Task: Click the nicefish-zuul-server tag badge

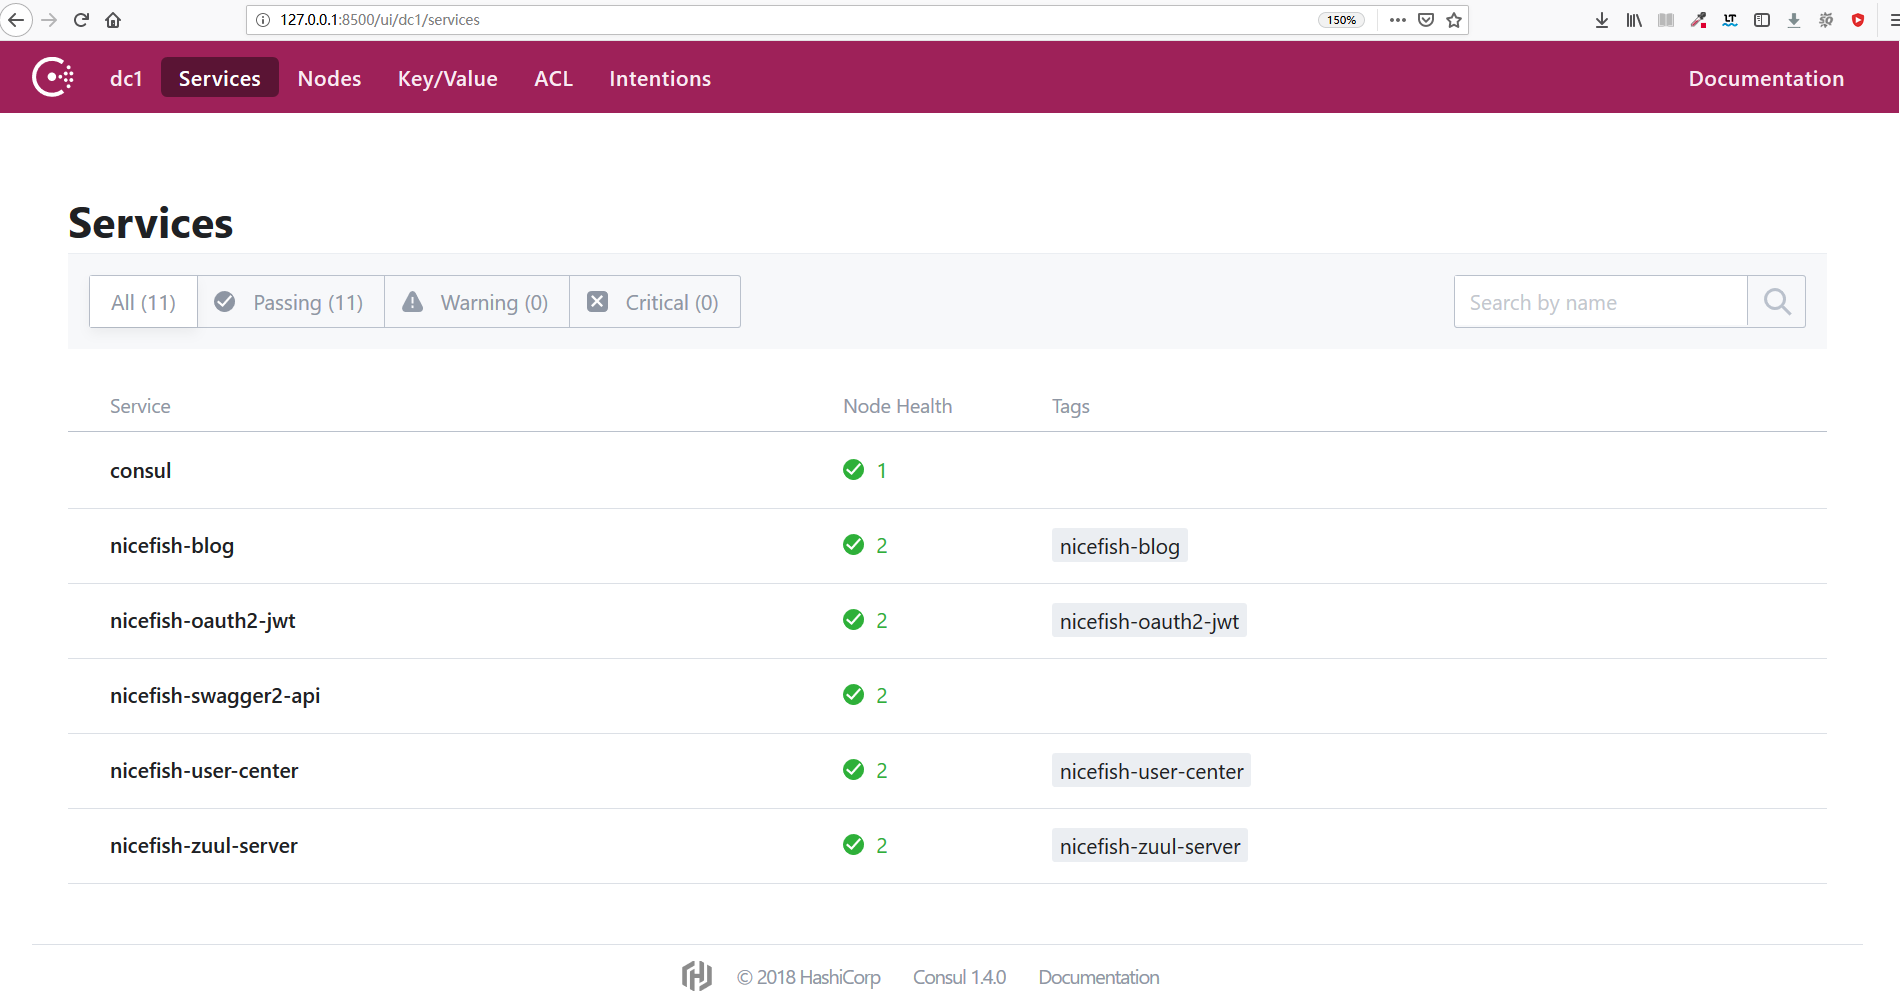Action: point(1150,846)
